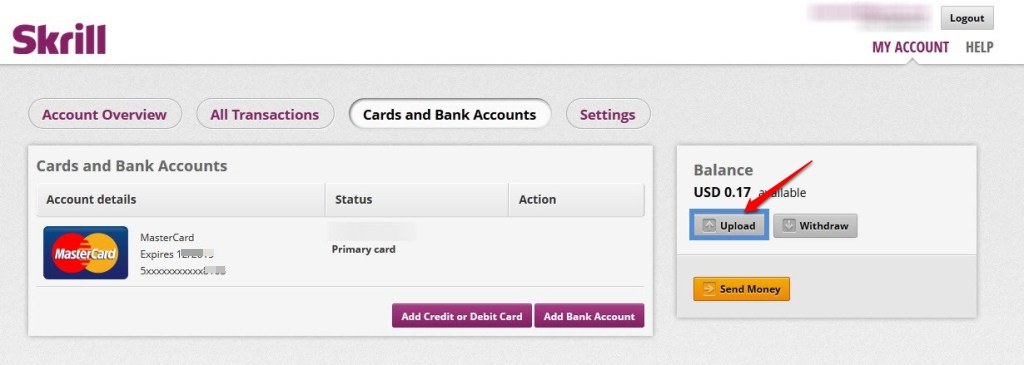Switch to All Transactions tab
This screenshot has height=365, width=1024.
pyautogui.click(x=264, y=114)
